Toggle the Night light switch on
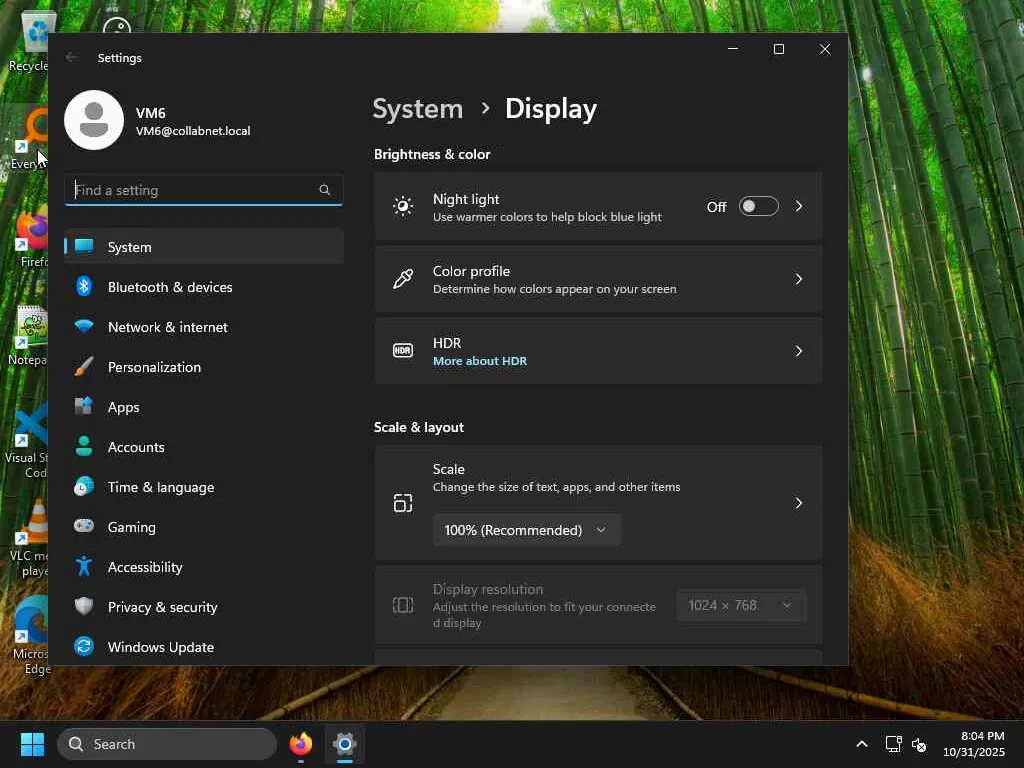 tap(758, 206)
